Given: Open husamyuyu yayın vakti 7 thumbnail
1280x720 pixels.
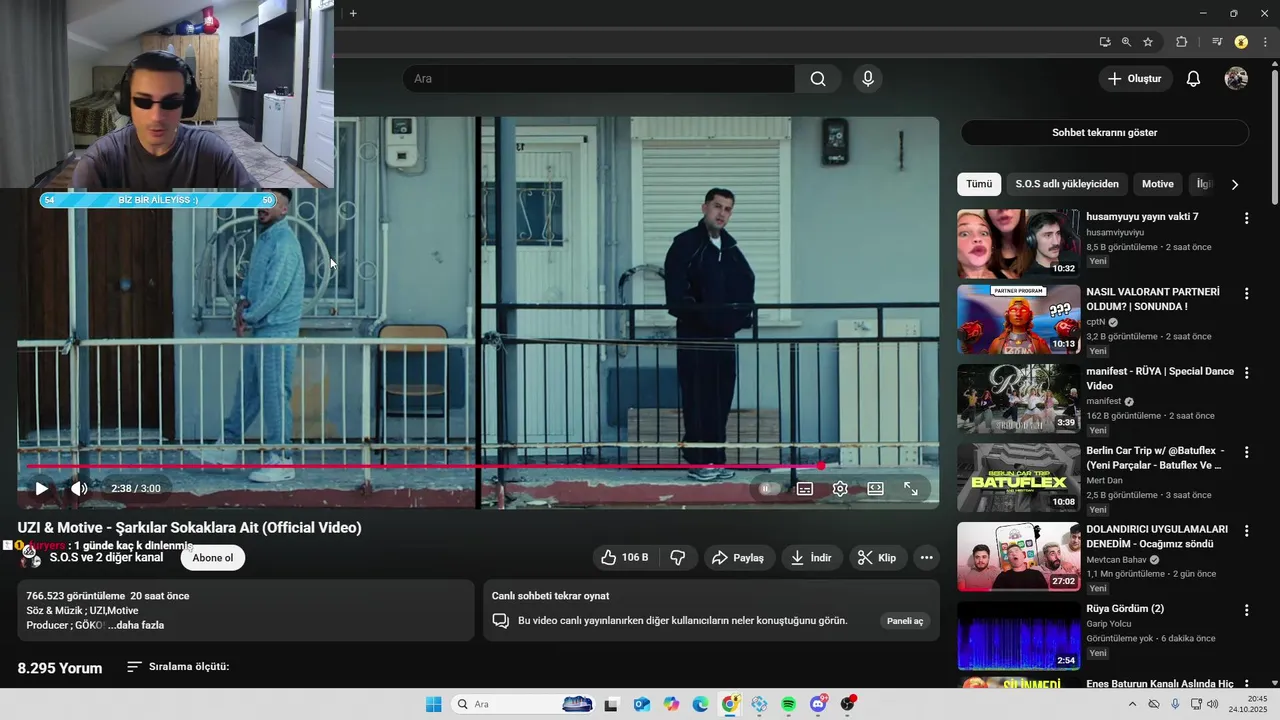Looking at the screenshot, I should pyautogui.click(x=1018, y=243).
